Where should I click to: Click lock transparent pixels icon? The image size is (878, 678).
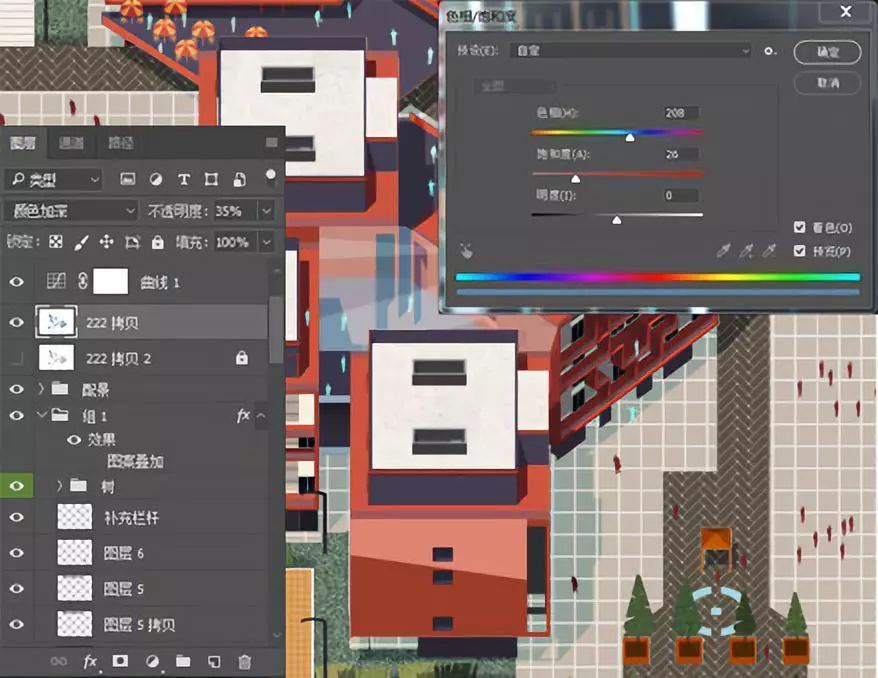click(56, 242)
